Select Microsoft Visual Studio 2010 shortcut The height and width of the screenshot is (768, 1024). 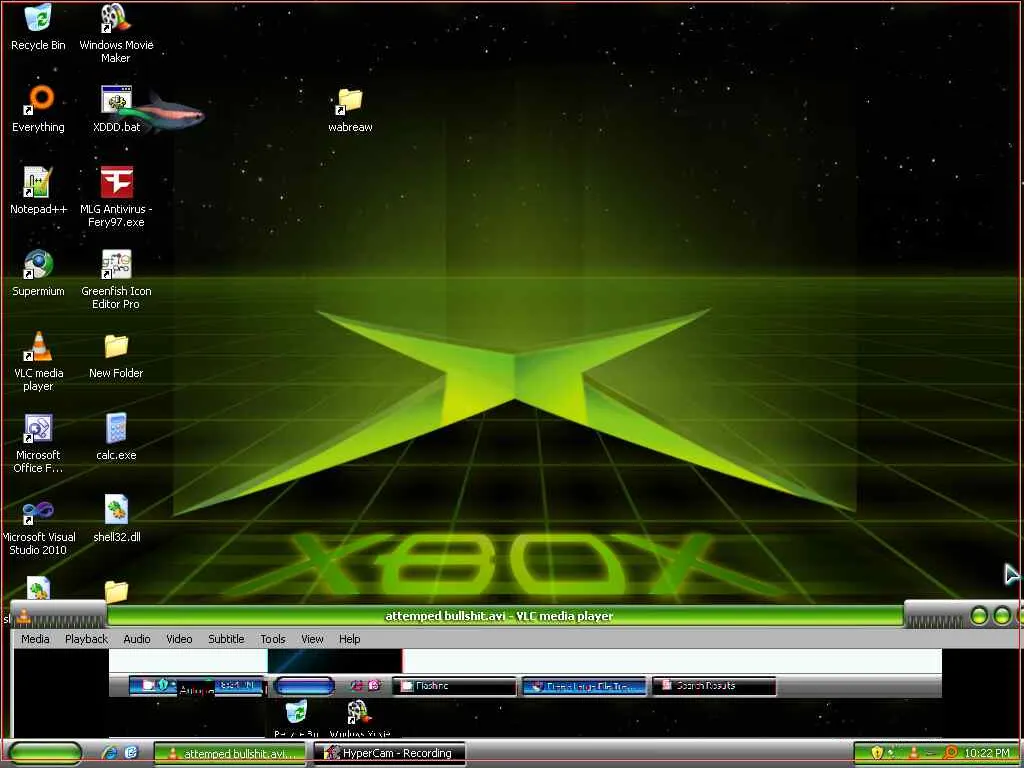(x=38, y=526)
